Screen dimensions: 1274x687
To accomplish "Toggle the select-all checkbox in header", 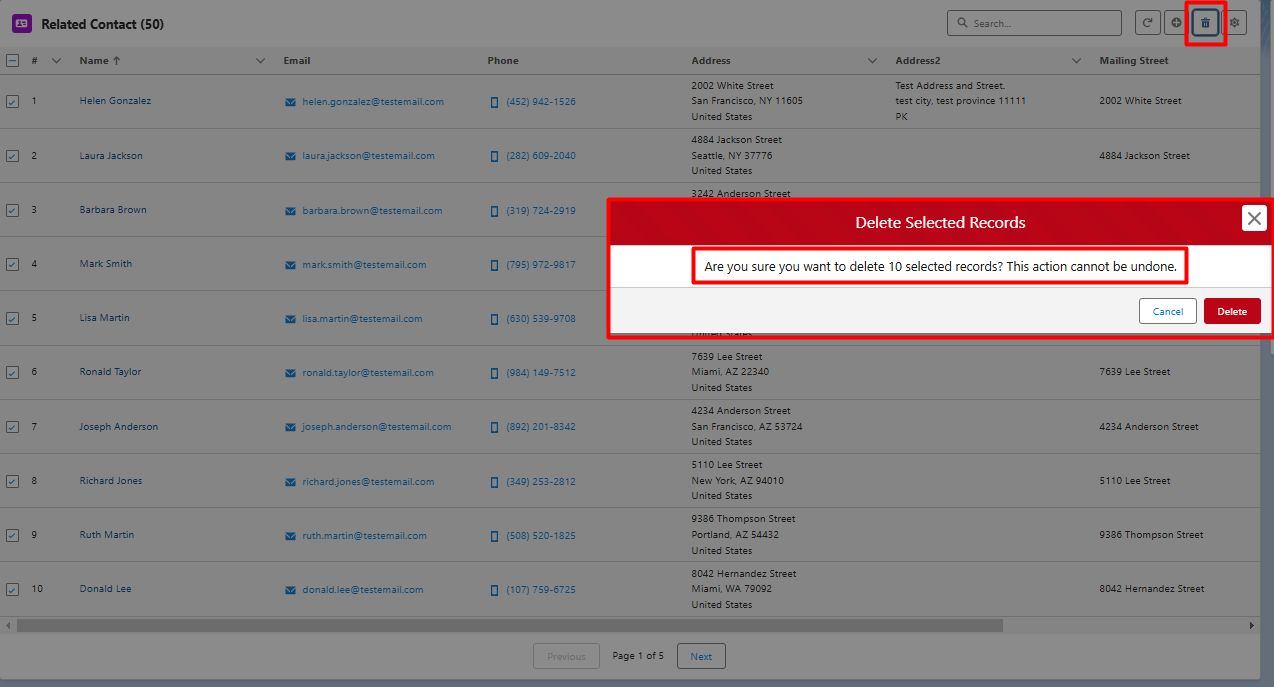I will pyautogui.click(x=12, y=61).
